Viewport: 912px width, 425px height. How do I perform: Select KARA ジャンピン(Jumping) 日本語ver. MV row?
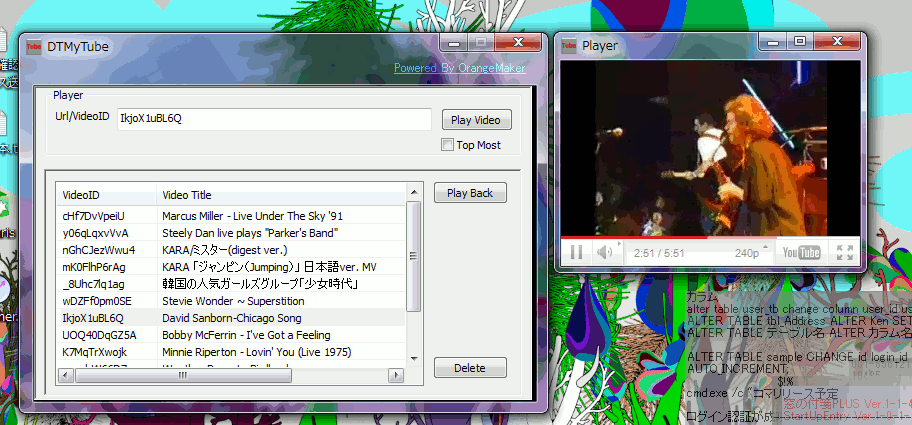231,267
